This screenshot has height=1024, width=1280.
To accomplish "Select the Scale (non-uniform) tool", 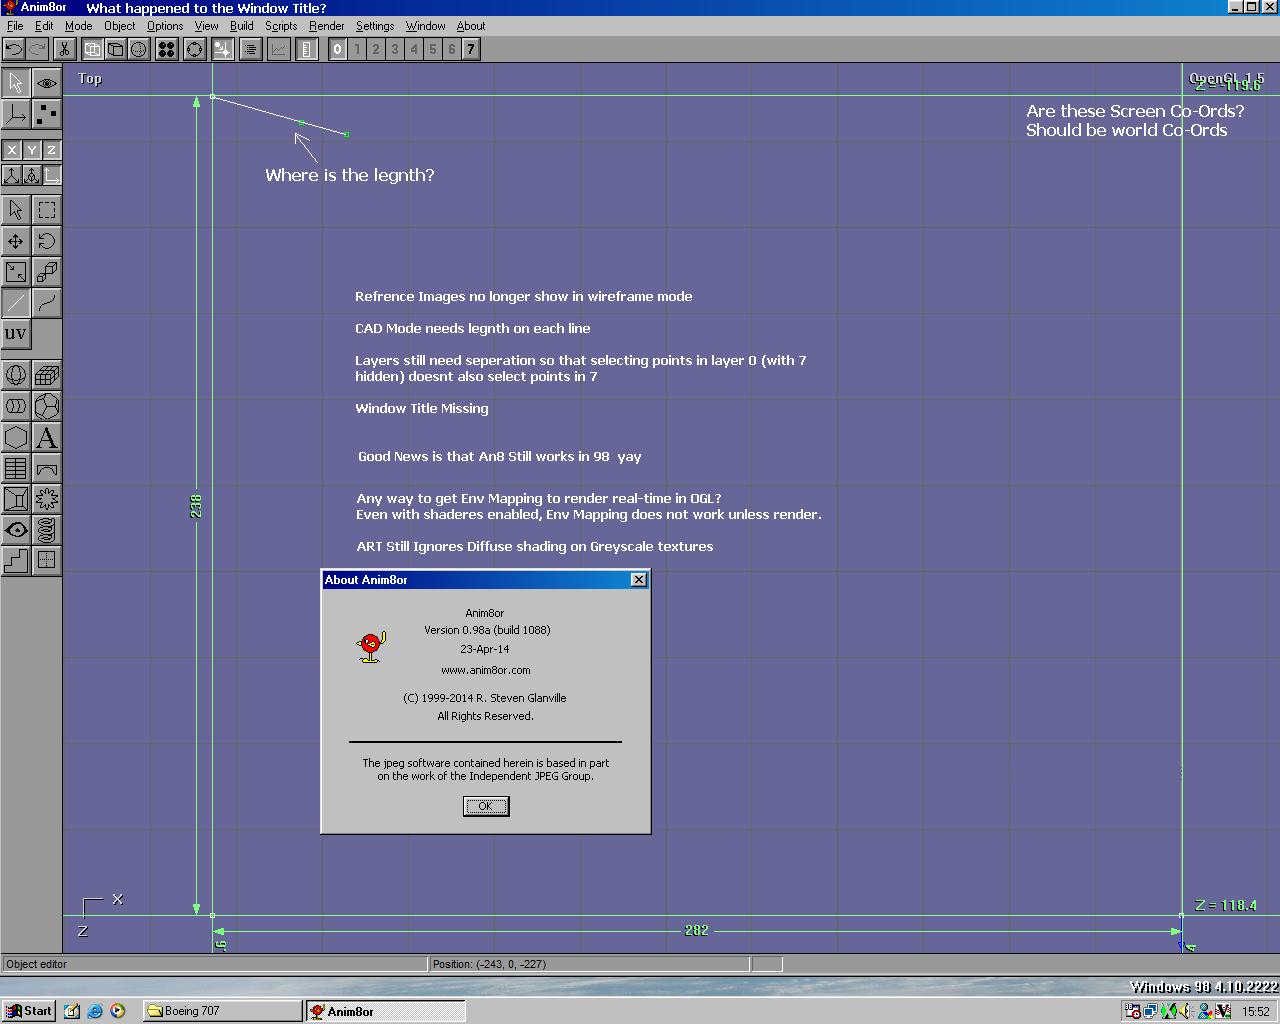I will point(15,271).
